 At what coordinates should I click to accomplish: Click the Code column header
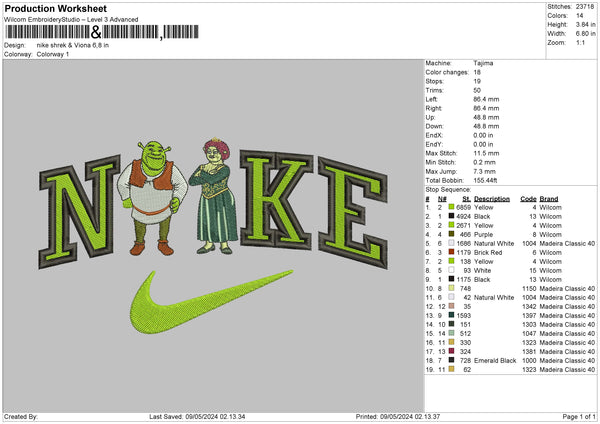coord(528,199)
